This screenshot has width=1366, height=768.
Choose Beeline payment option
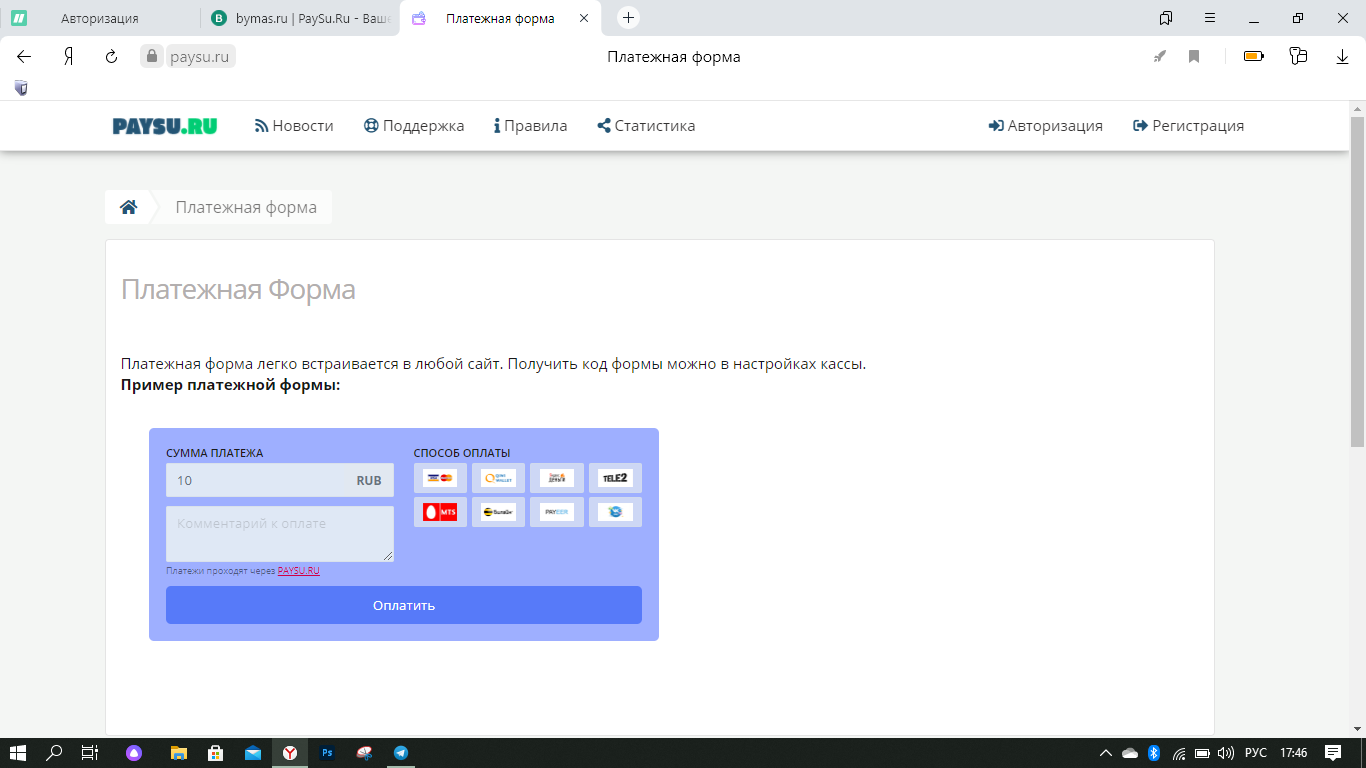coord(498,512)
